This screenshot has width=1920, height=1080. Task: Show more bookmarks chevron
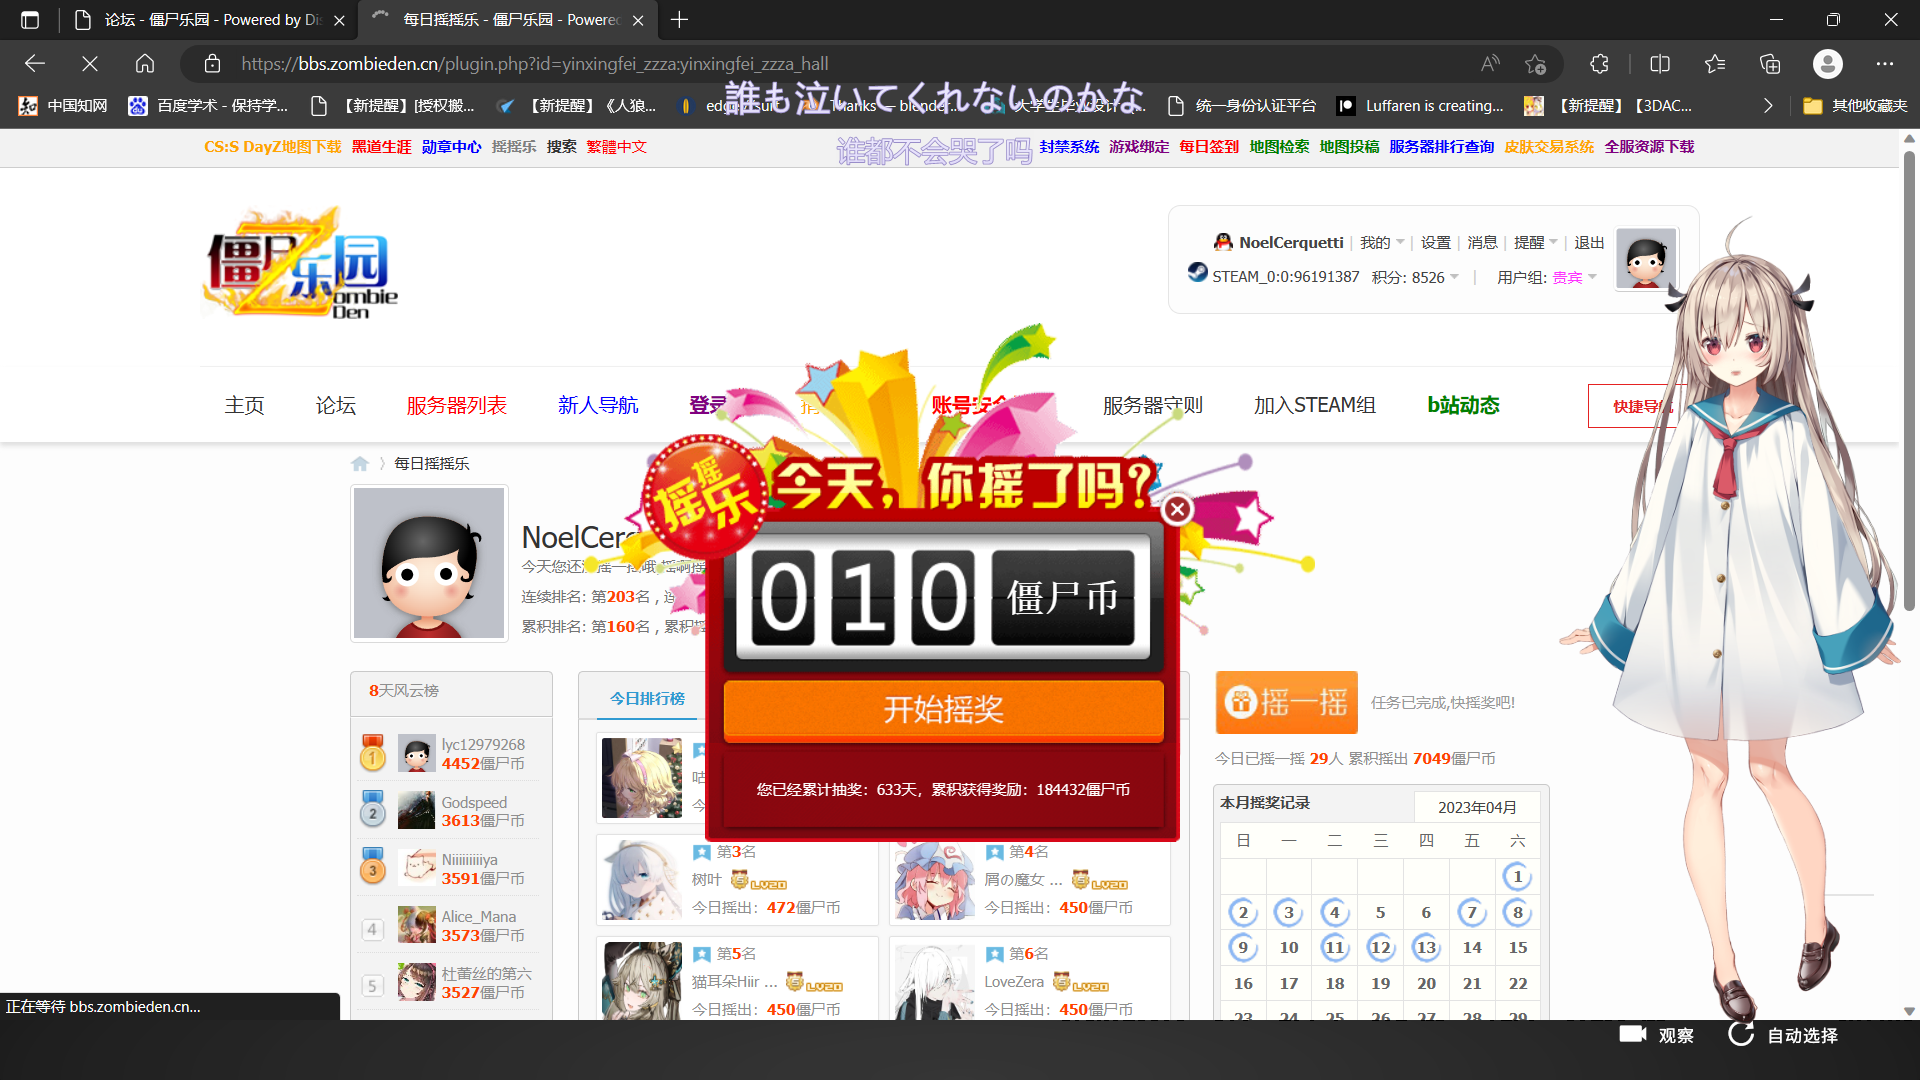pyautogui.click(x=1768, y=106)
